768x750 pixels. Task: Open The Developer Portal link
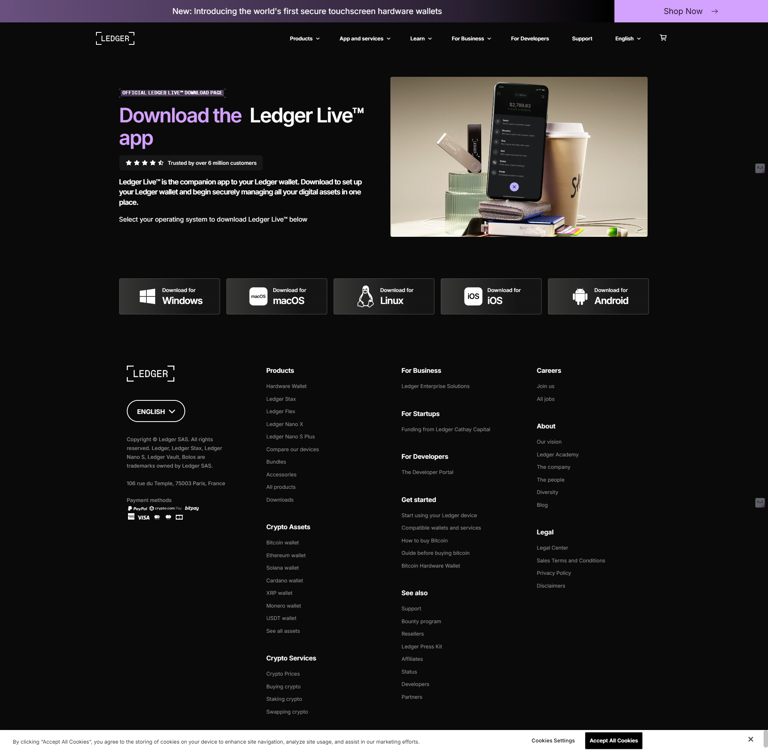pos(427,472)
